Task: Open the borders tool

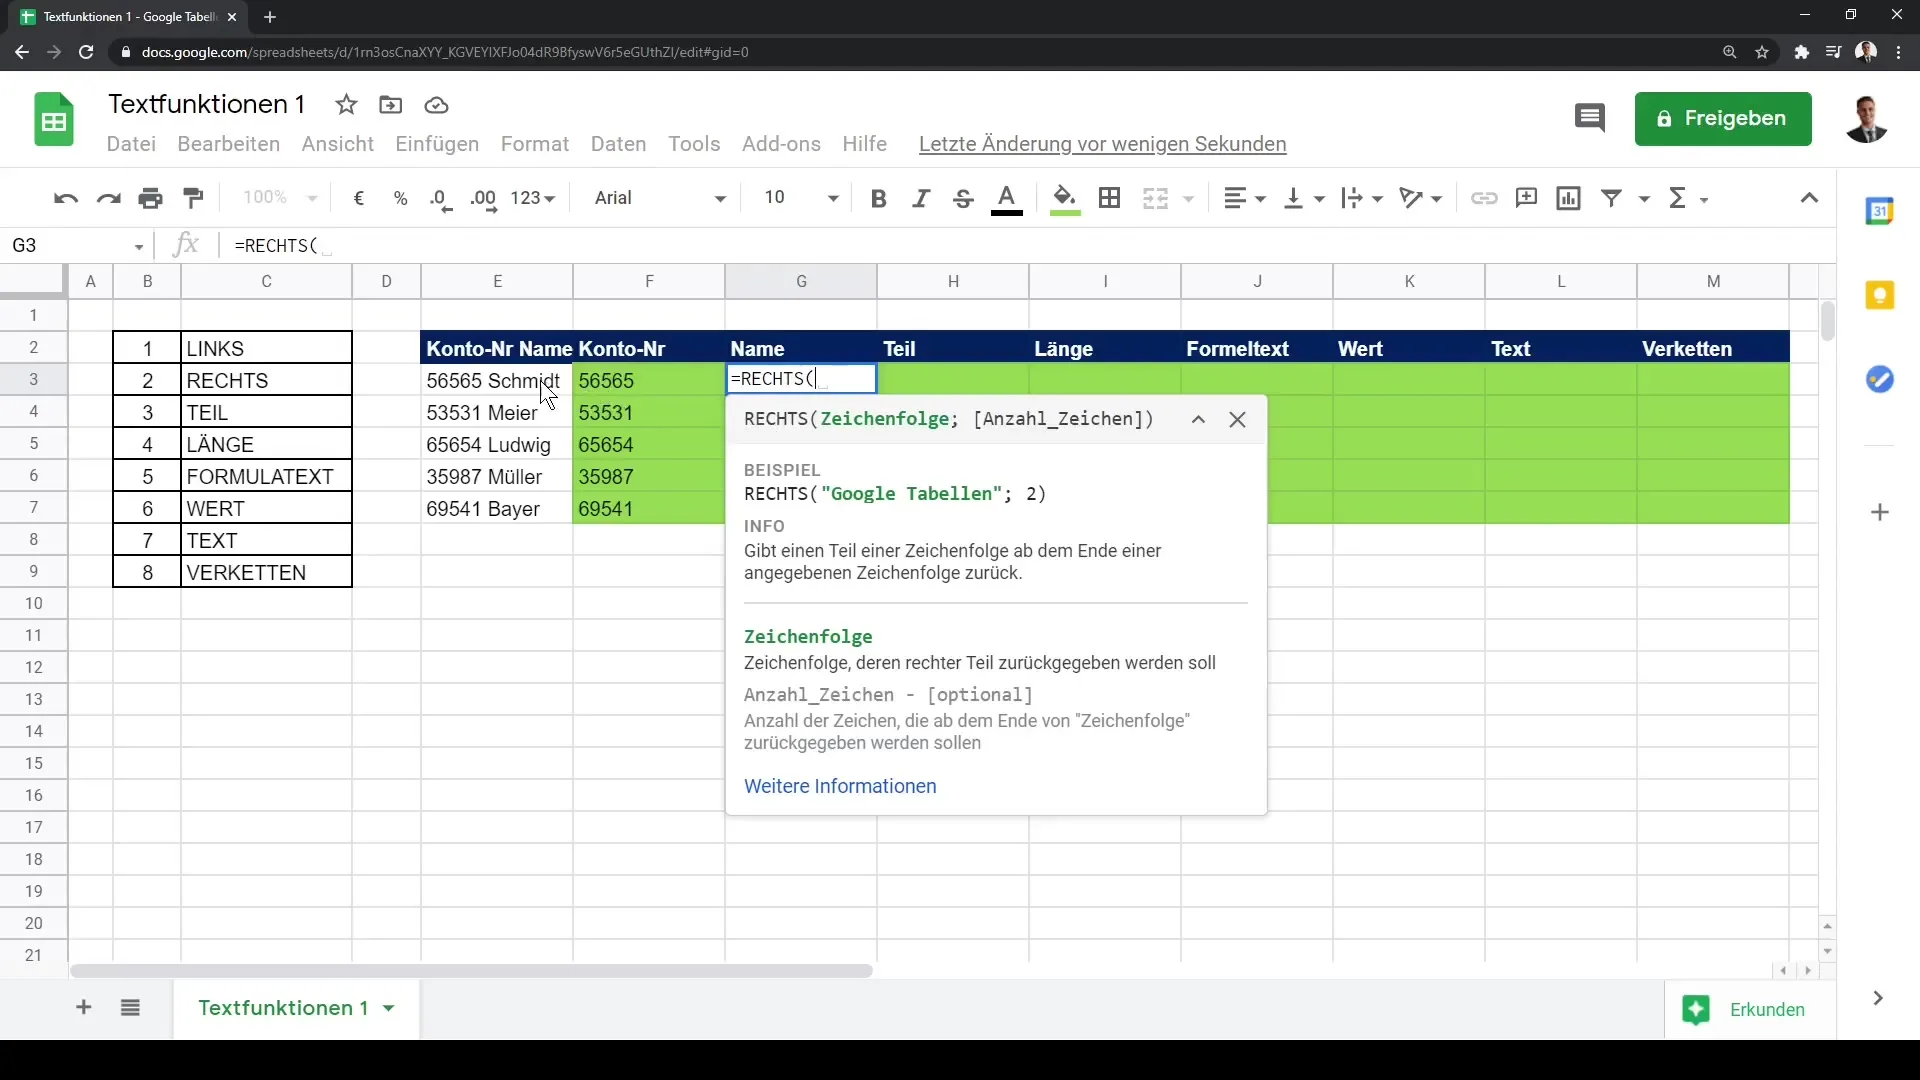Action: pos(1109,198)
